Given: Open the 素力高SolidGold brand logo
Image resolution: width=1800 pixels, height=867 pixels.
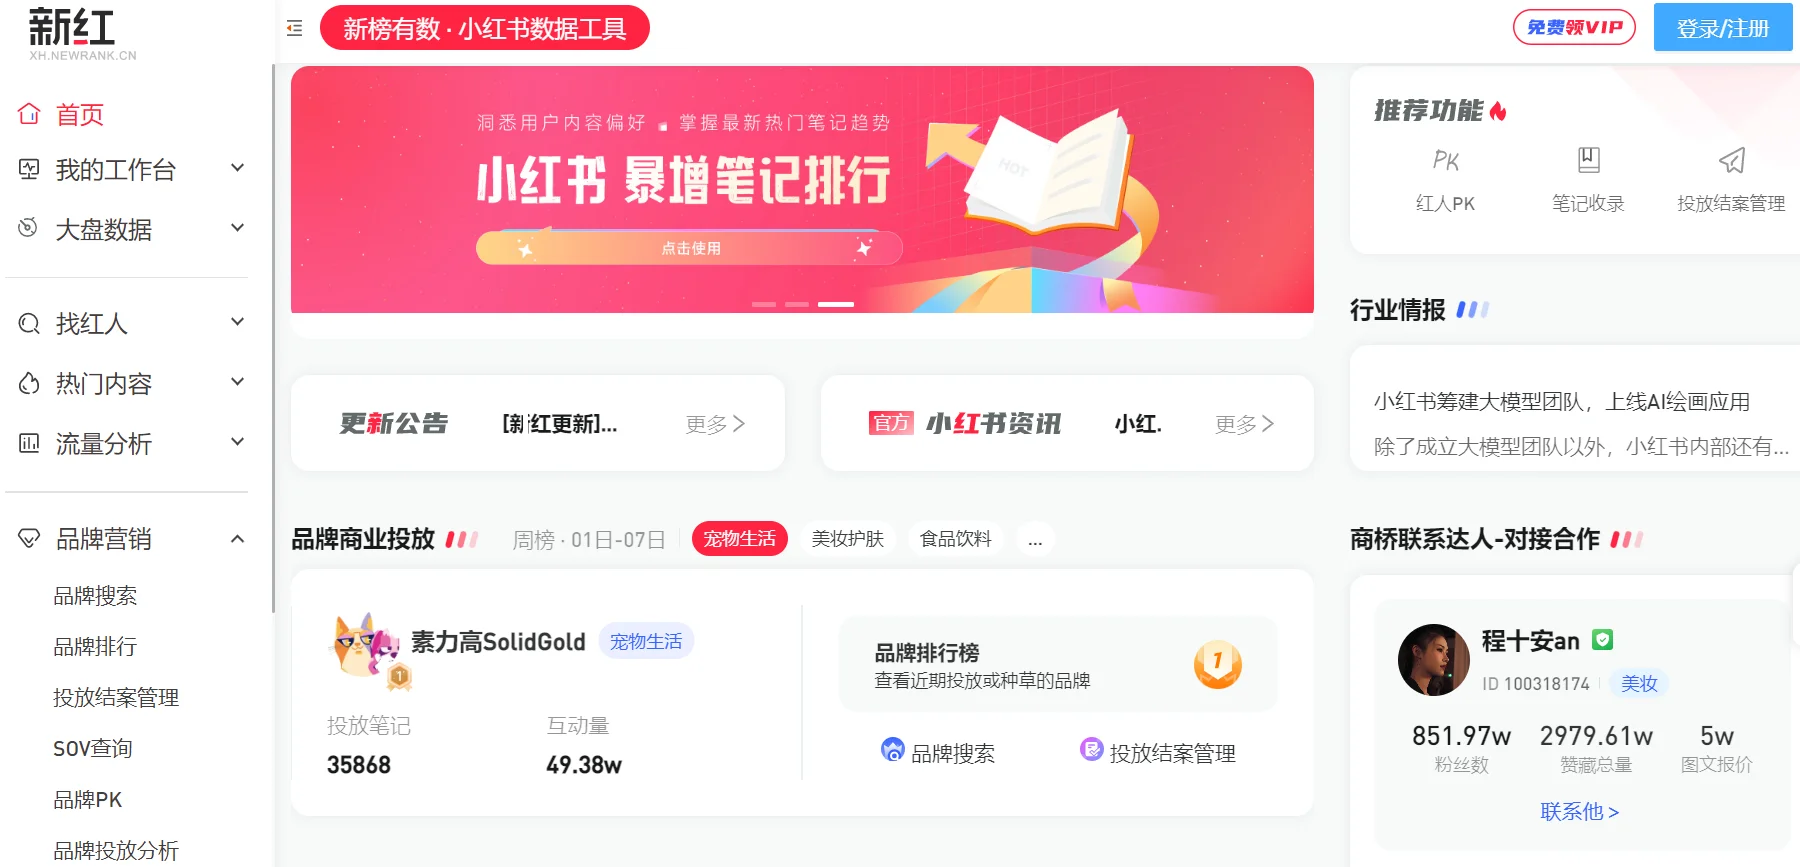Looking at the screenshot, I should pos(366,646).
